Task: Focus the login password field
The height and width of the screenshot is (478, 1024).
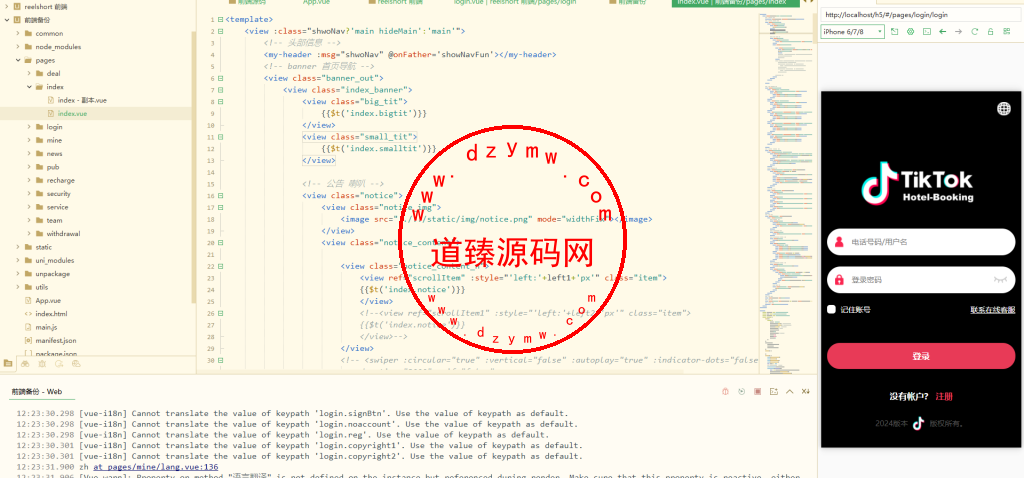Action: pos(921,279)
